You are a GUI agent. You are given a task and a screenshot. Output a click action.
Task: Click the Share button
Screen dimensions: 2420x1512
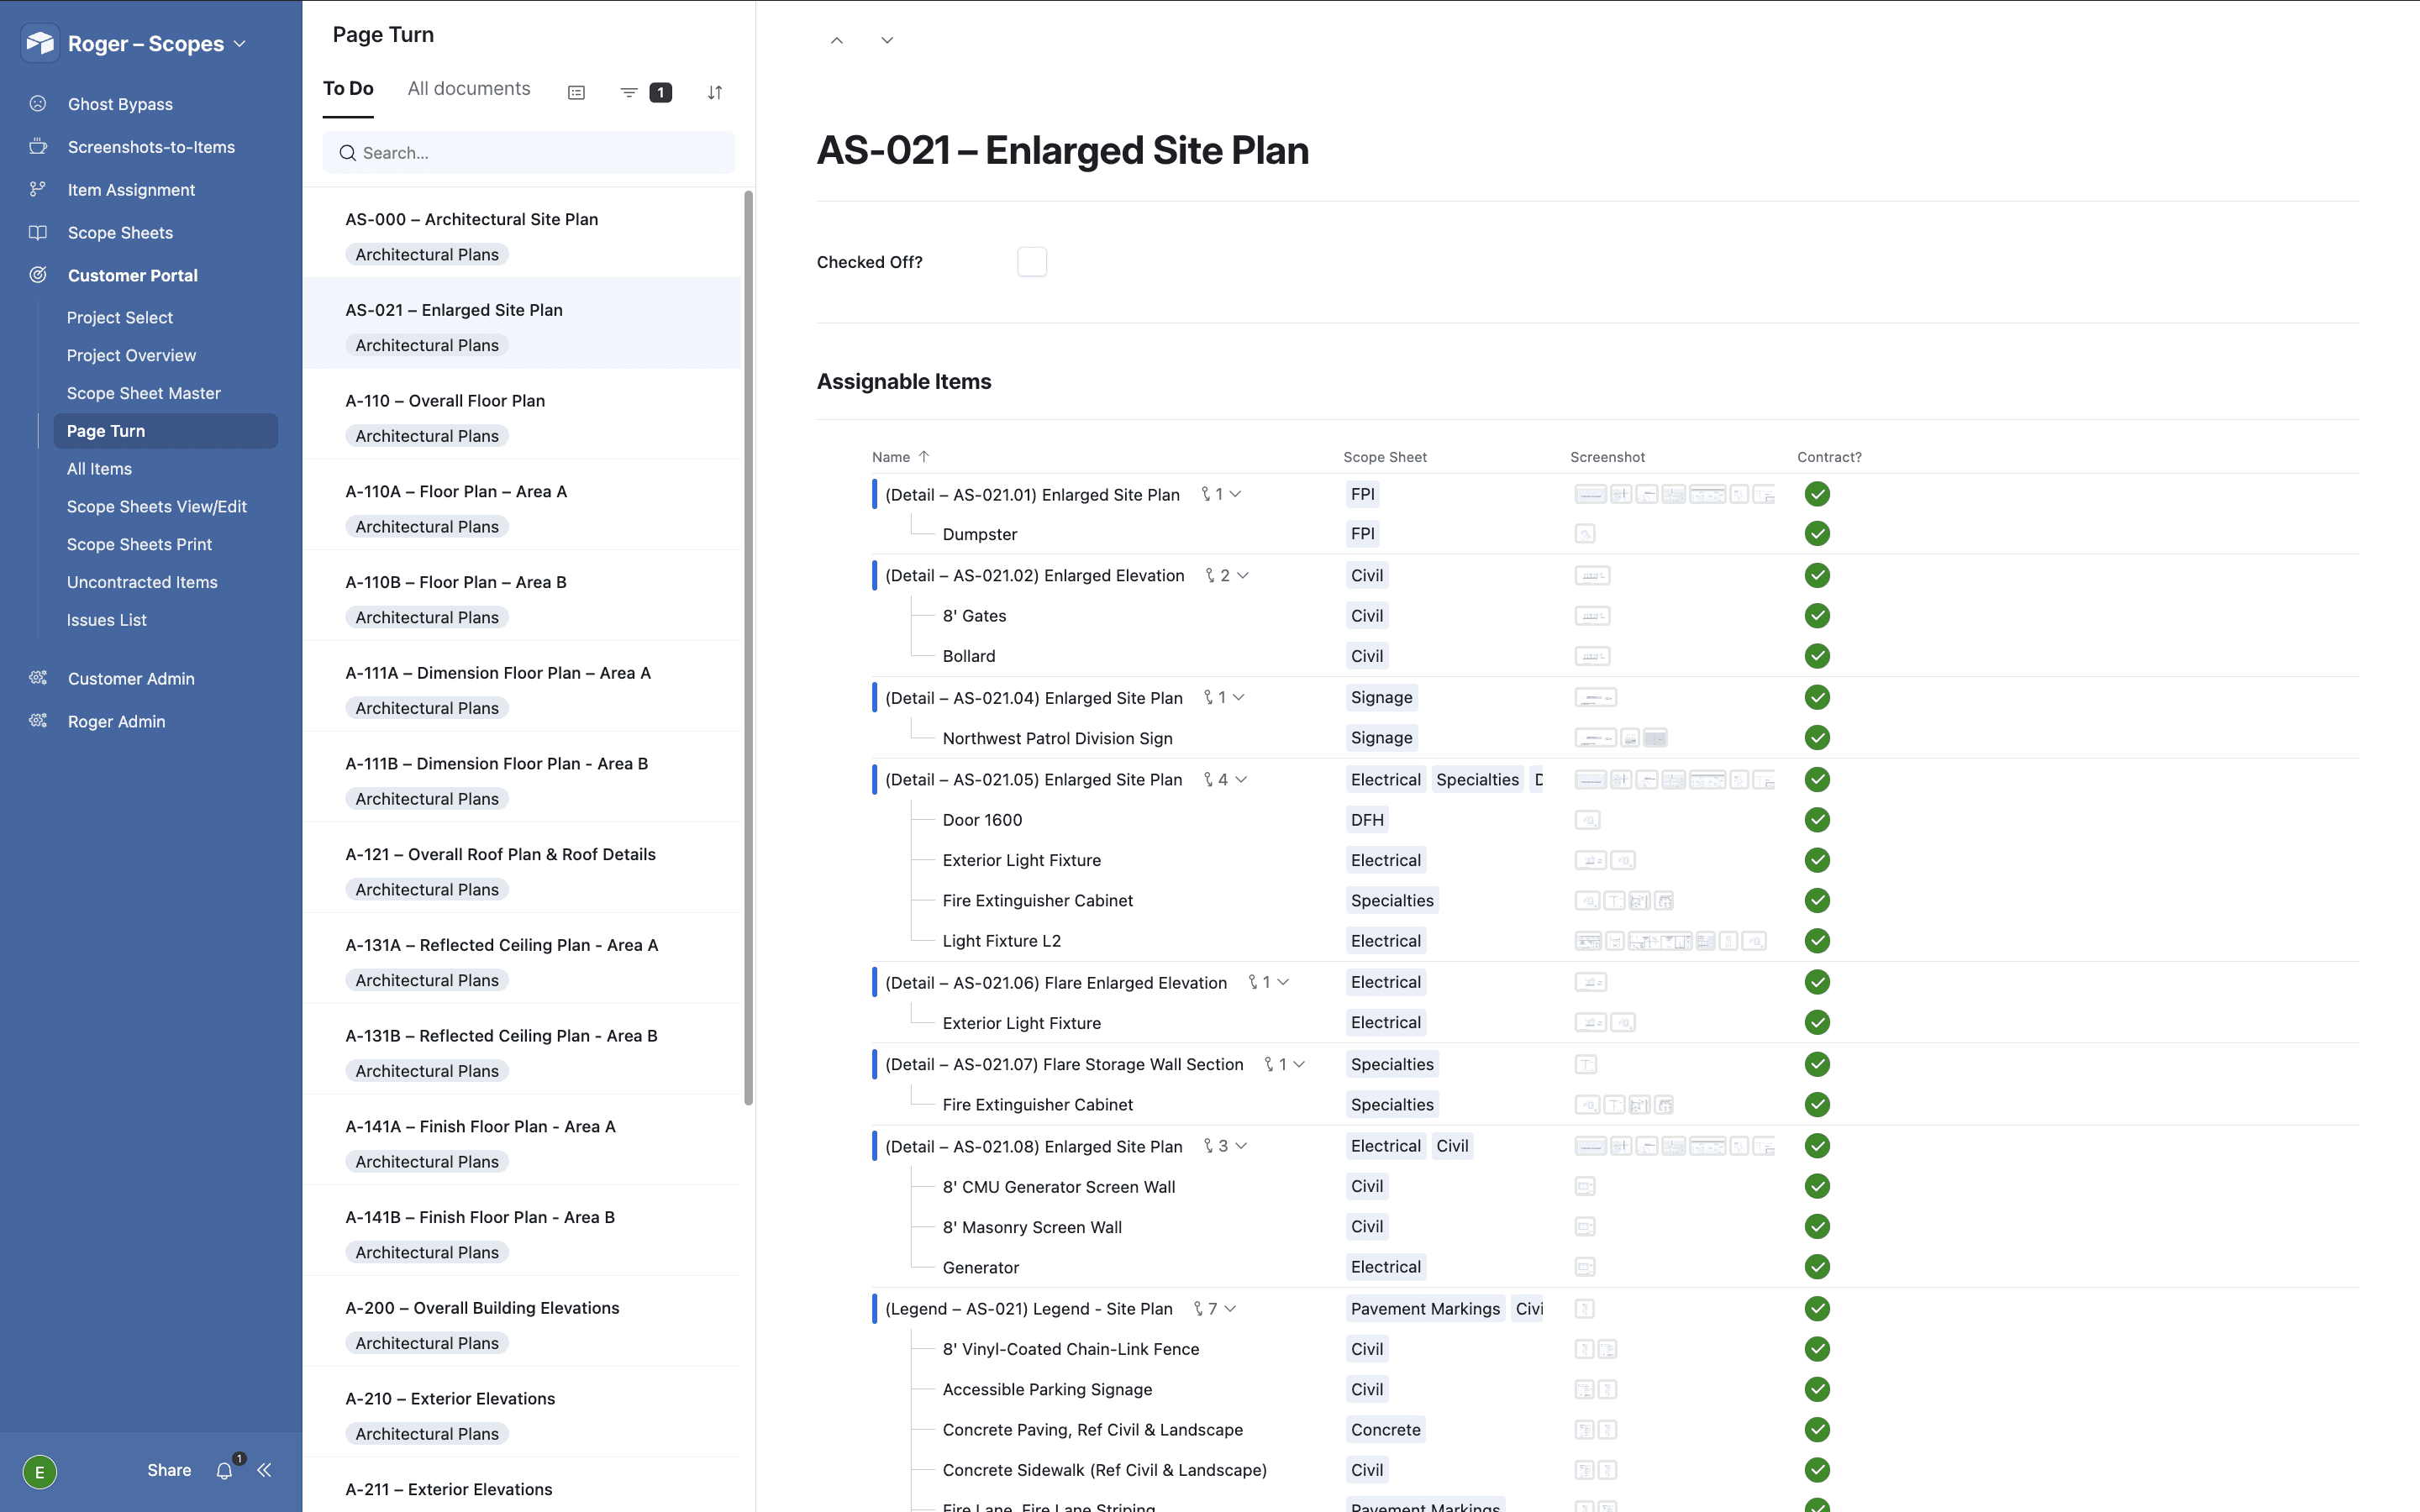[169, 1470]
